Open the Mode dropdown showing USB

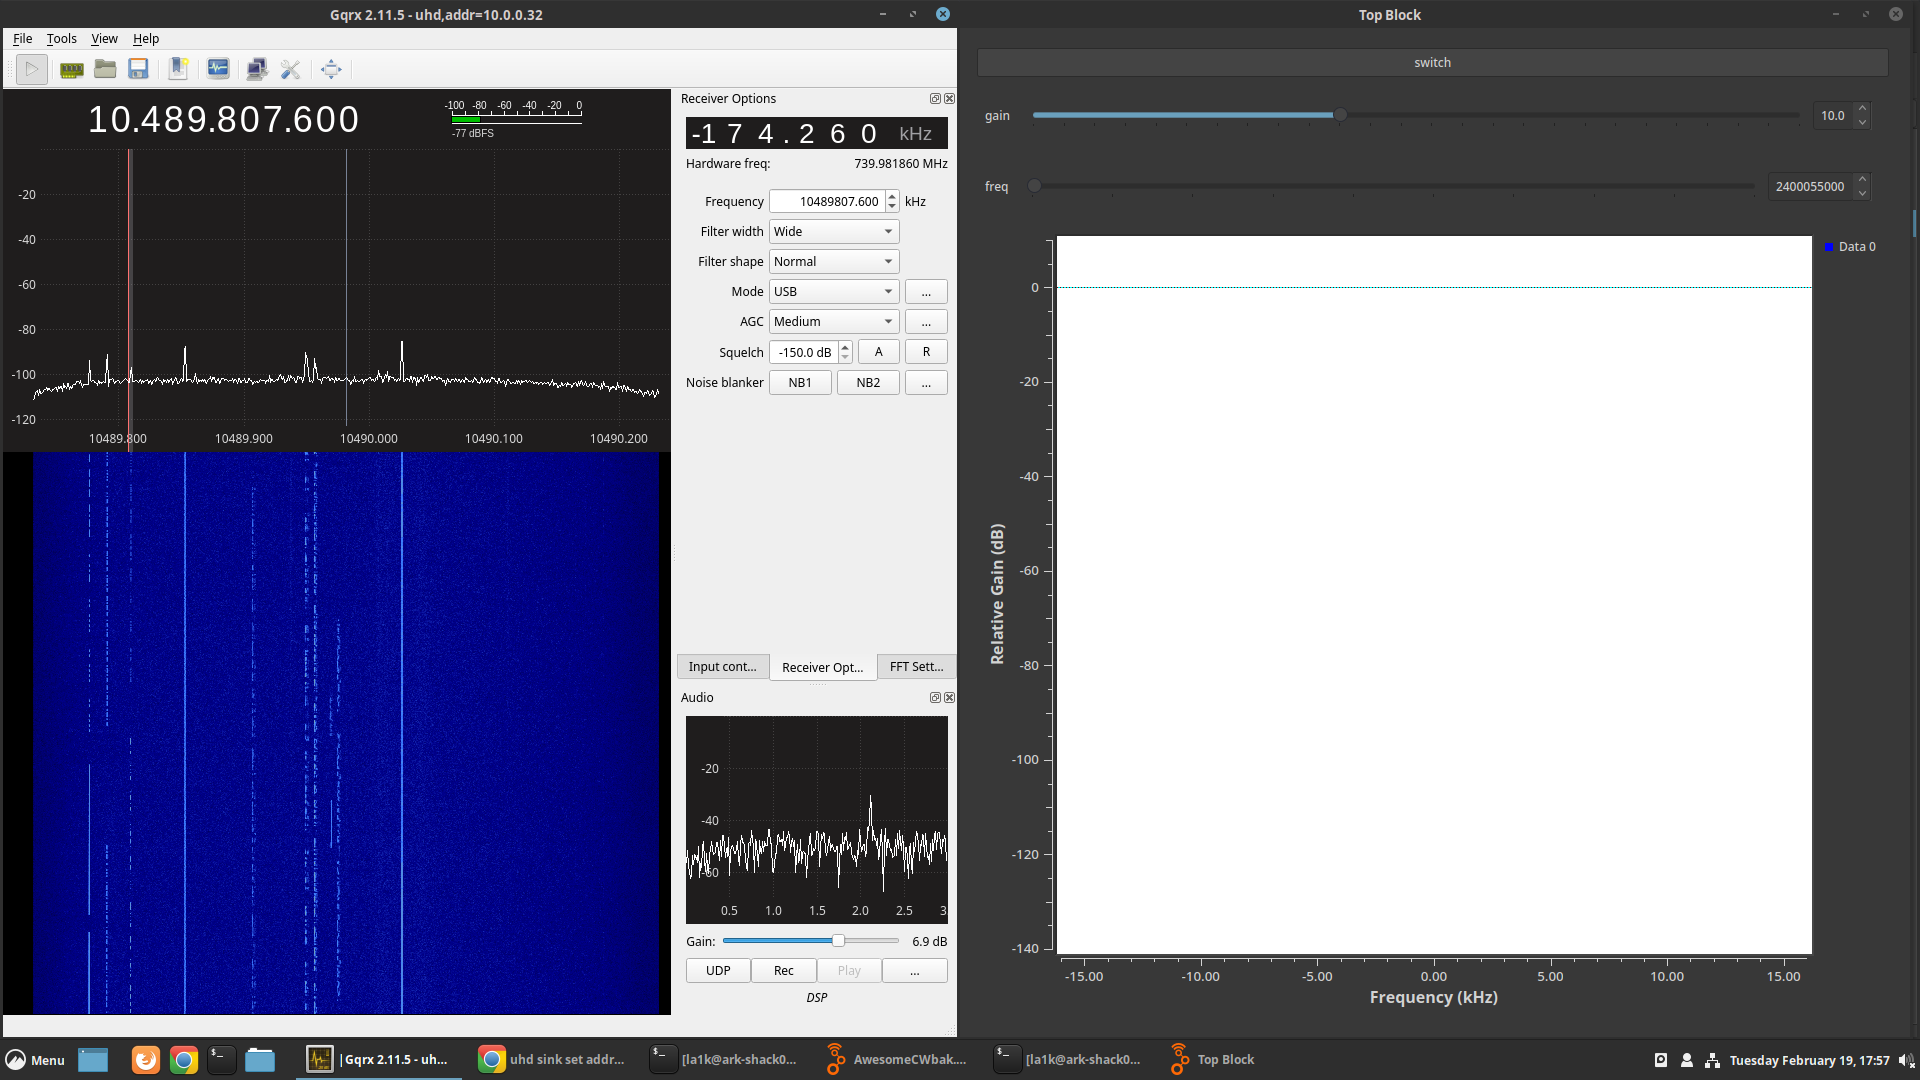(x=833, y=292)
